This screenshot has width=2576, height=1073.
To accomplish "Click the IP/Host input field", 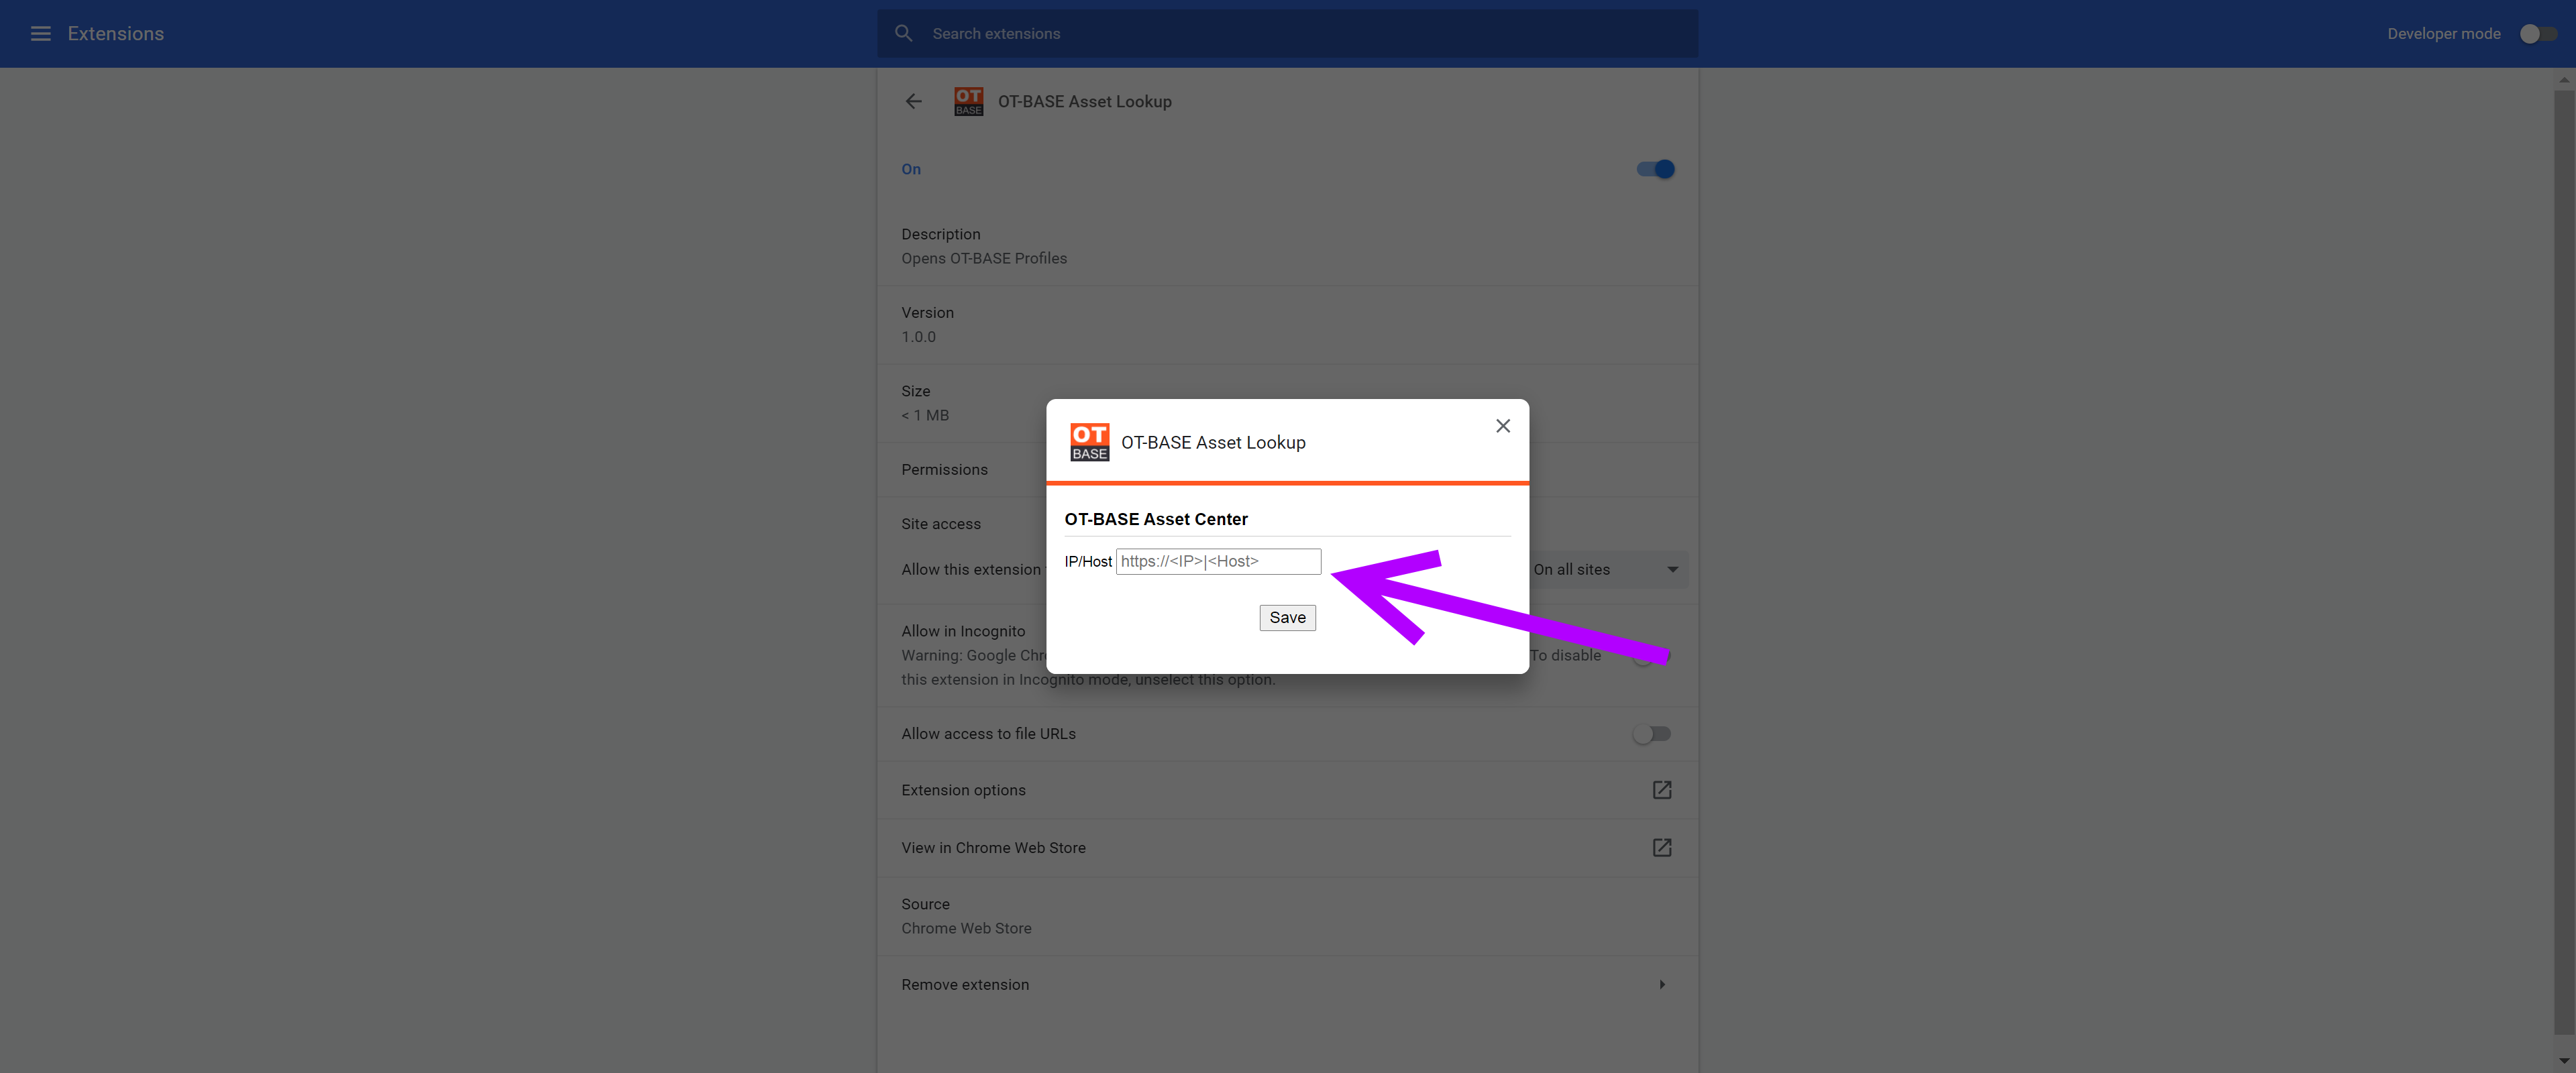I will [x=1218, y=561].
